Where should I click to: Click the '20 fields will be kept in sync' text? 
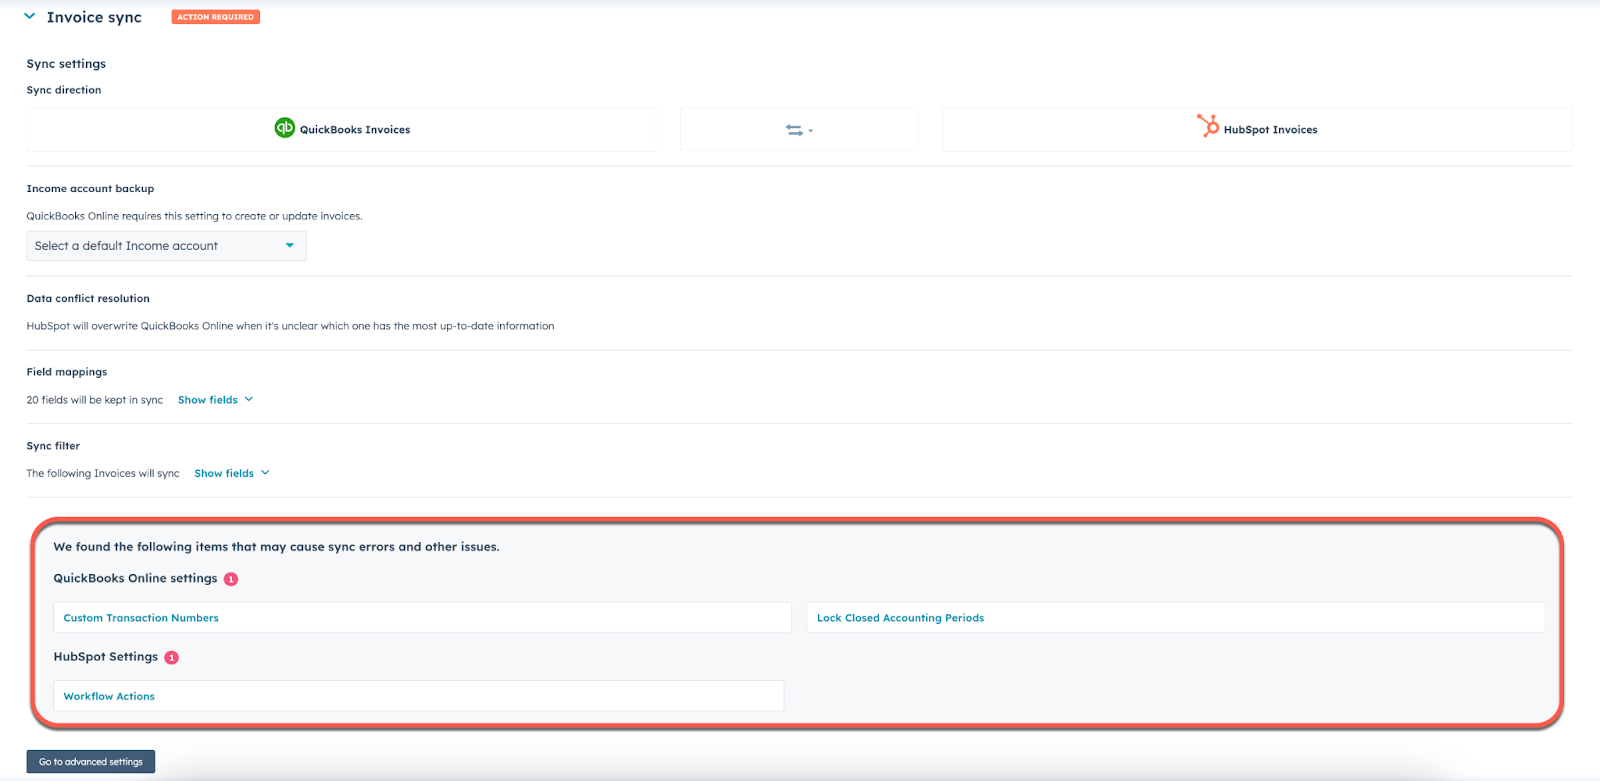(x=95, y=400)
